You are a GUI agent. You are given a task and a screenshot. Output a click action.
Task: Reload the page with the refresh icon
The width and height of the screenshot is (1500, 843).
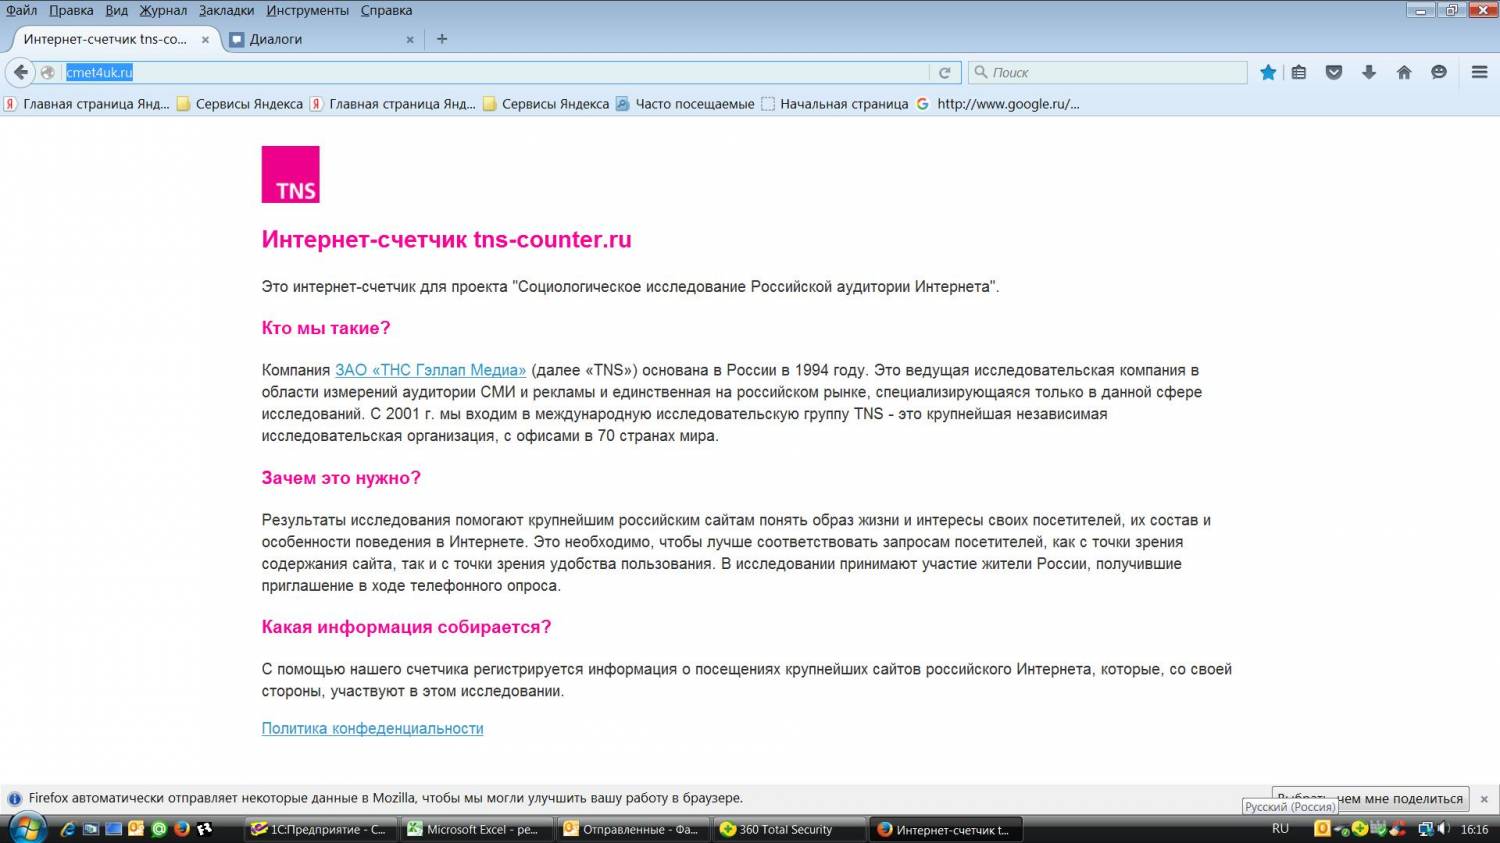click(944, 72)
